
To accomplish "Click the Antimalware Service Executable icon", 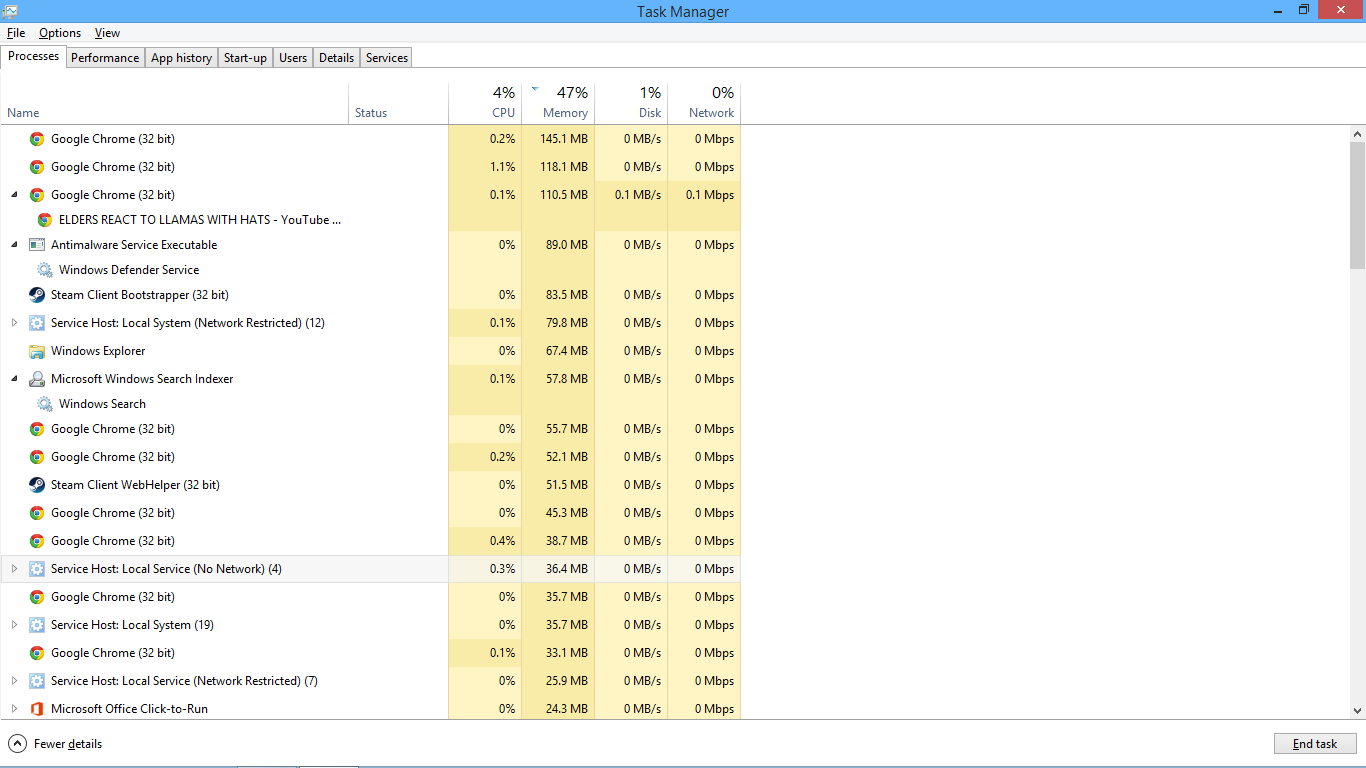I will (37, 245).
